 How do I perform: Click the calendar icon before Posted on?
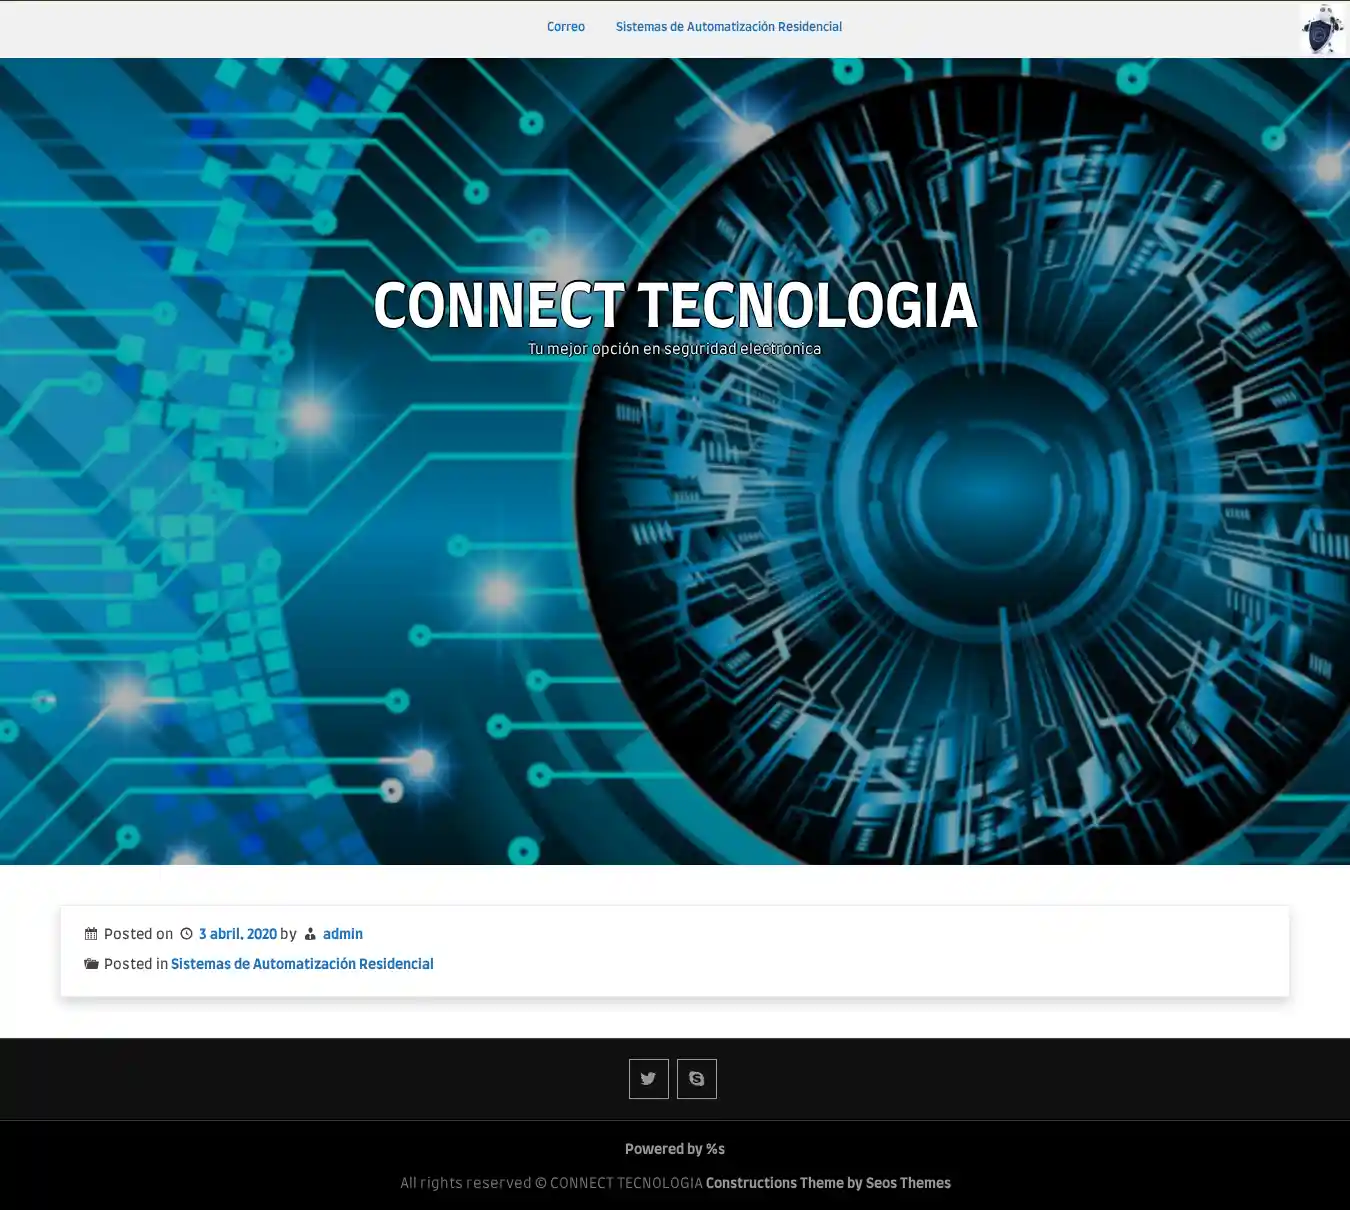91,934
